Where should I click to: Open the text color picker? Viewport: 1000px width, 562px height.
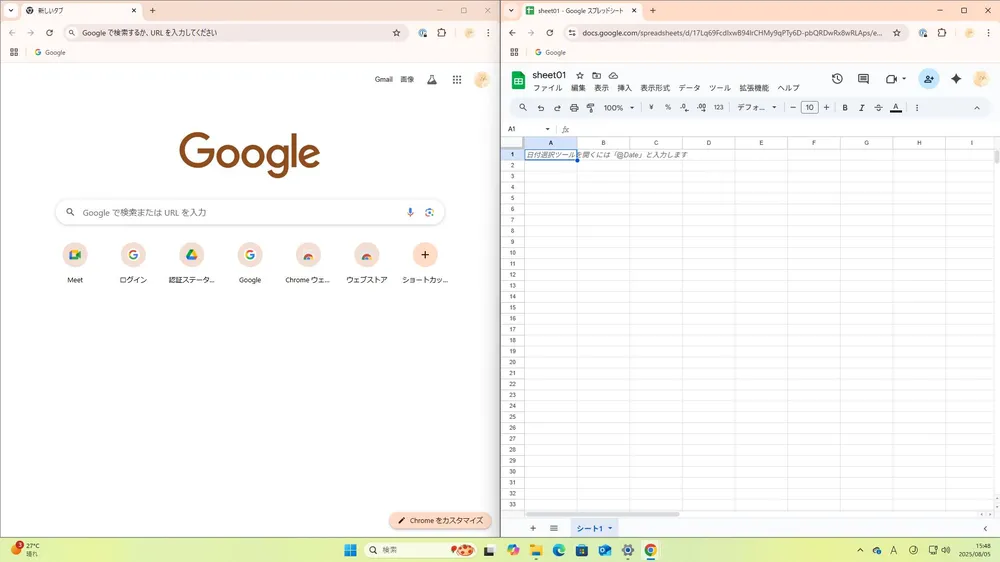pos(895,108)
